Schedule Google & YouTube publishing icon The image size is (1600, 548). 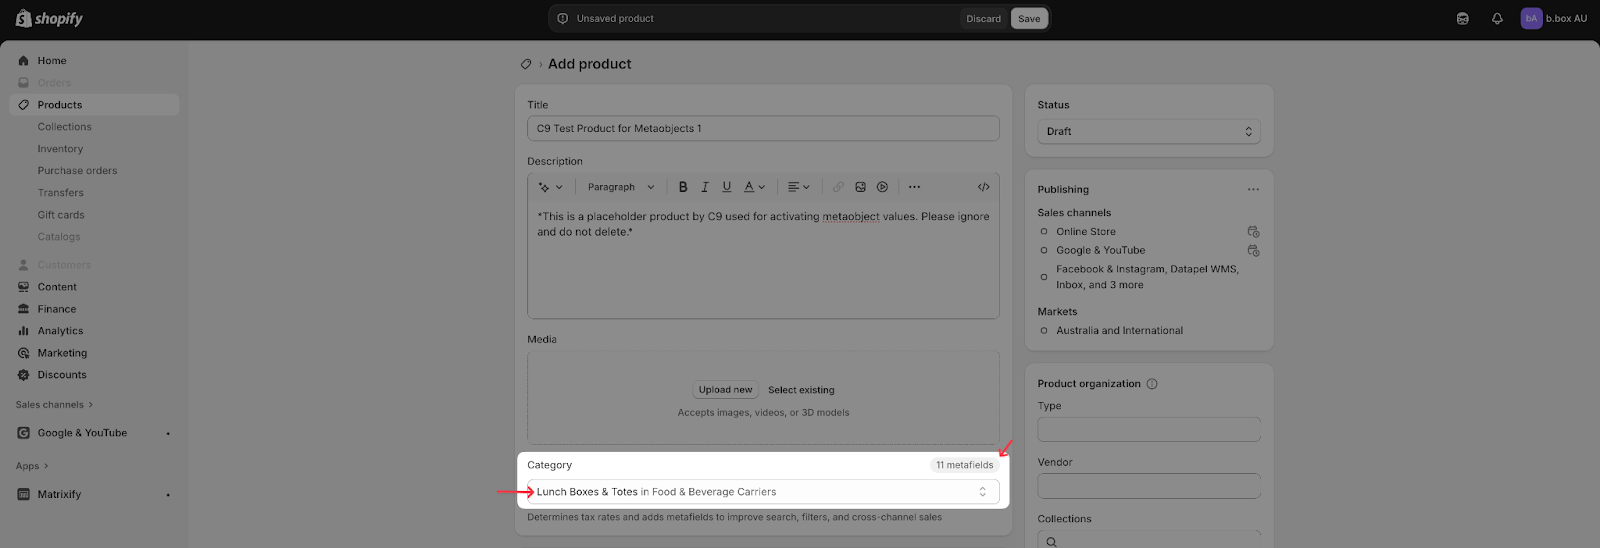pyautogui.click(x=1253, y=251)
